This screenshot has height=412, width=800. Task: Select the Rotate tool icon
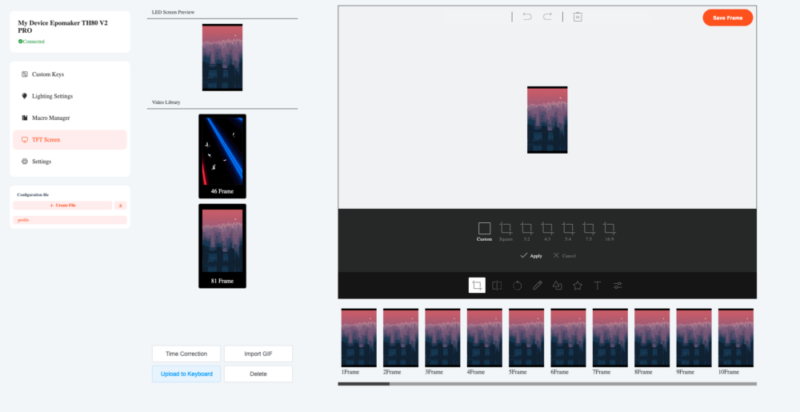click(x=517, y=285)
